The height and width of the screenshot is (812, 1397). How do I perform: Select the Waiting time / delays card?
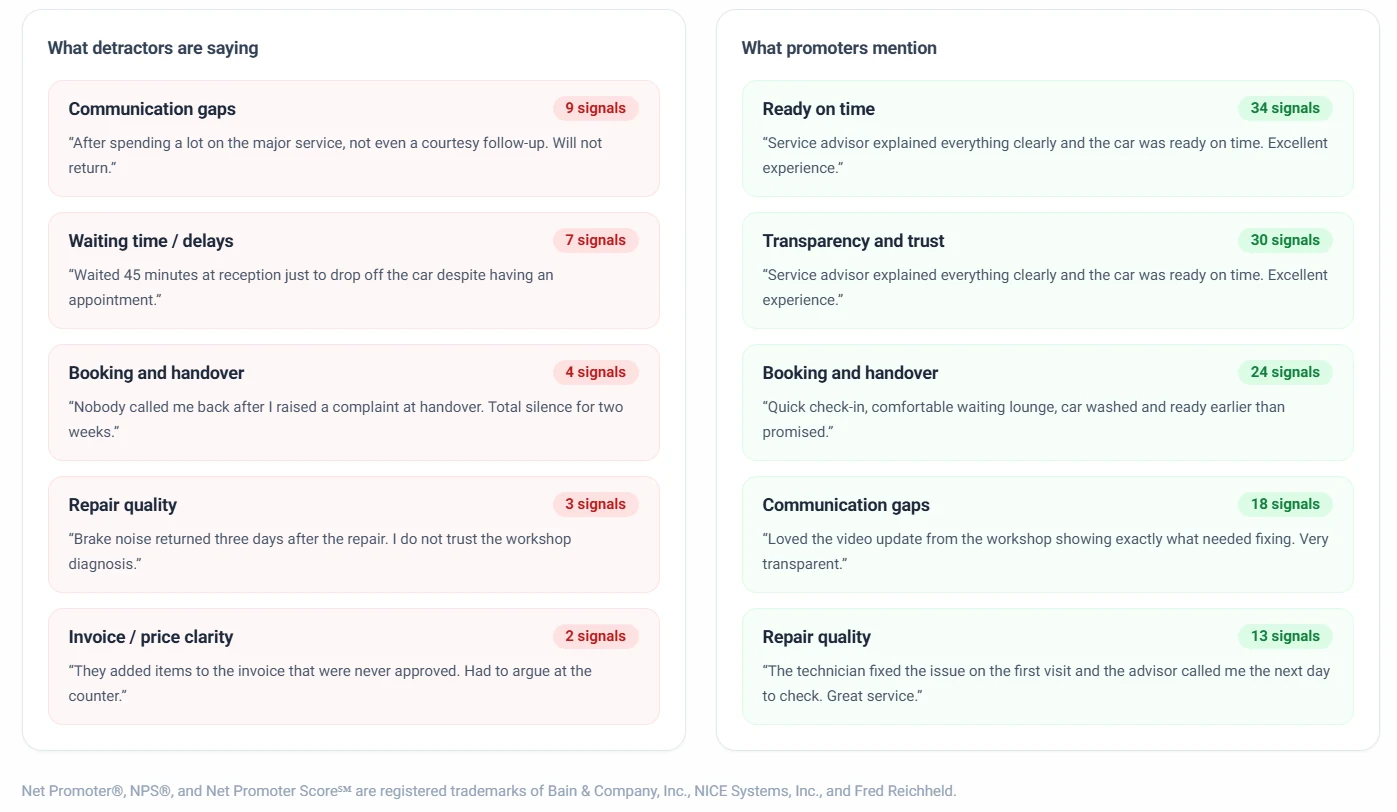tap(354, 270)
